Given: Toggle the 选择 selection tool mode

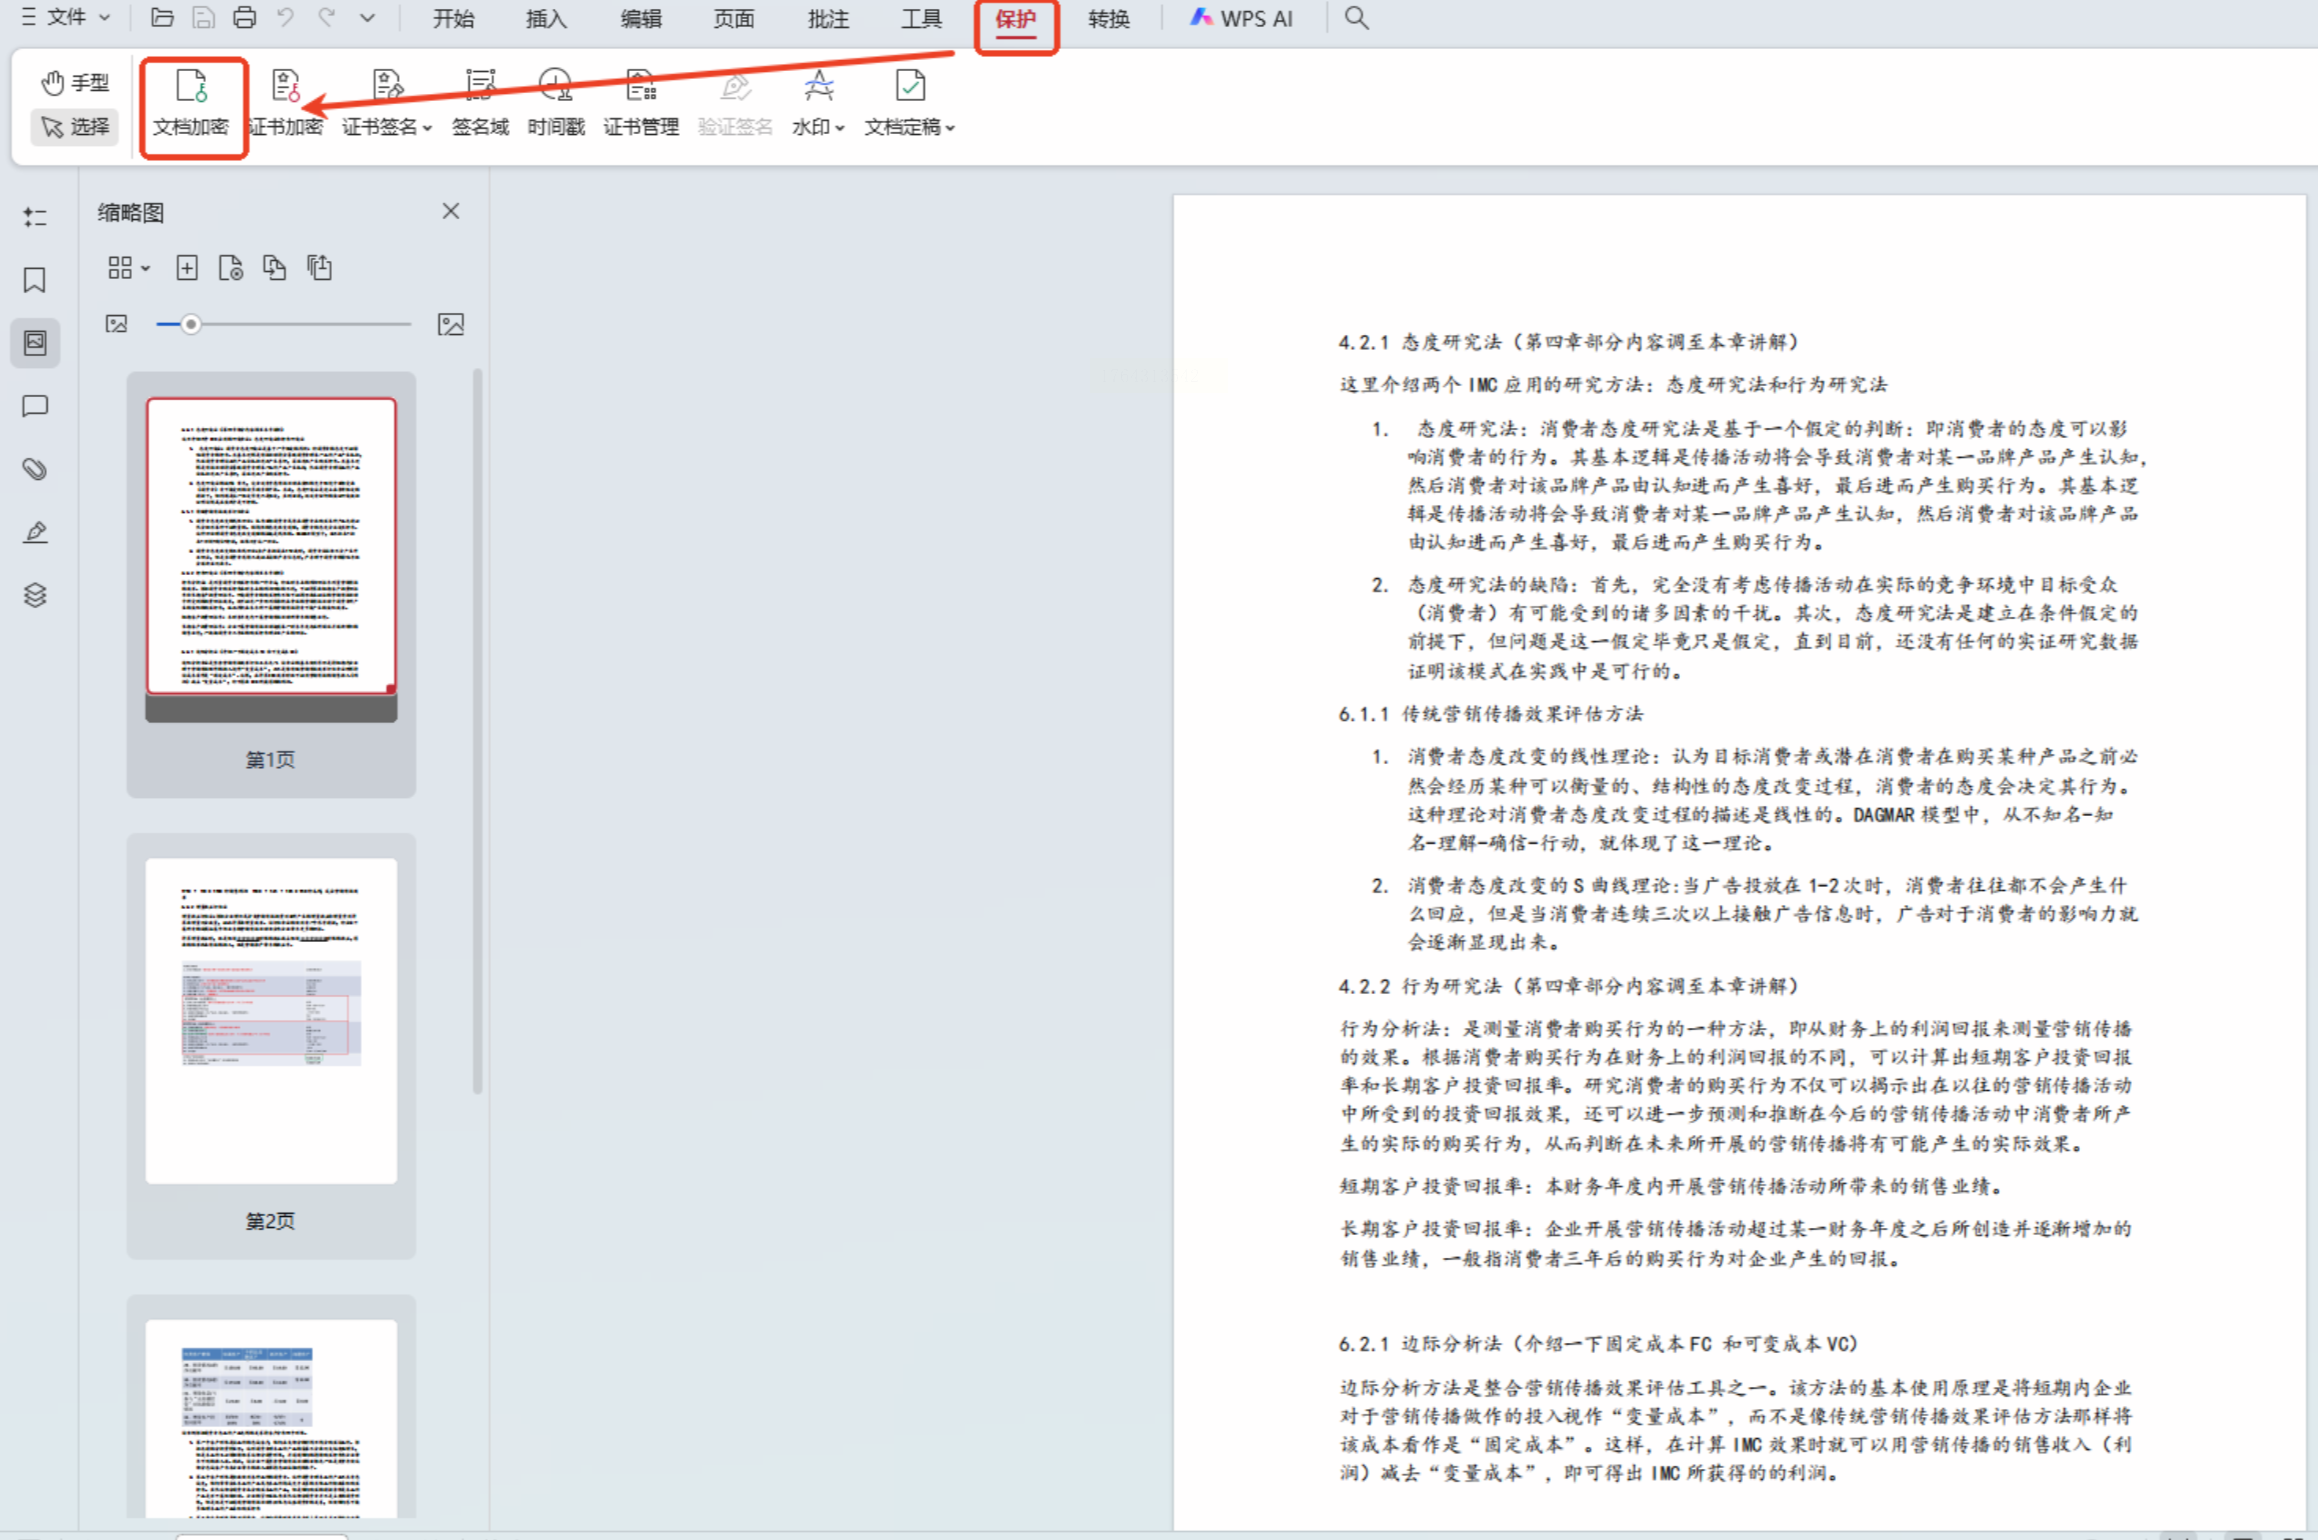Looking at the screenshot, I should tap(75, 127).
